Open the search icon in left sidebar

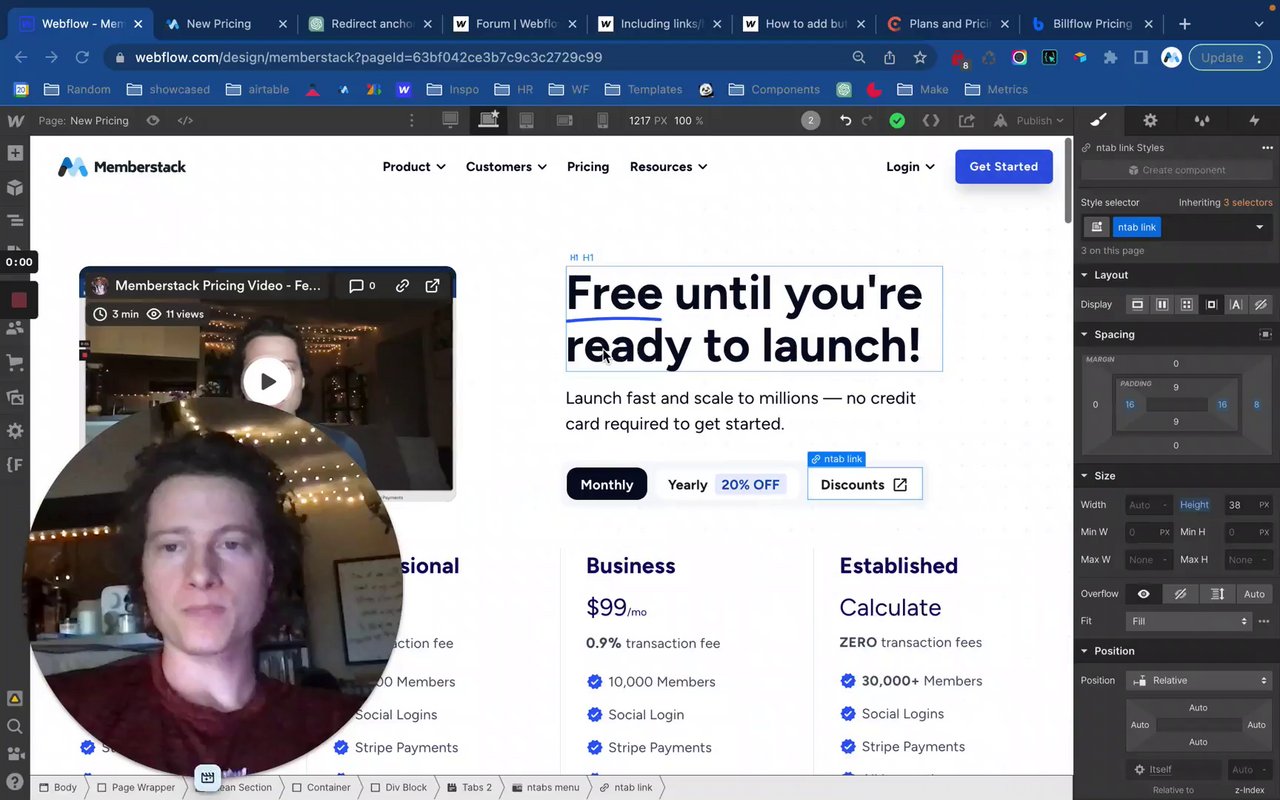(x=15, y=727)
